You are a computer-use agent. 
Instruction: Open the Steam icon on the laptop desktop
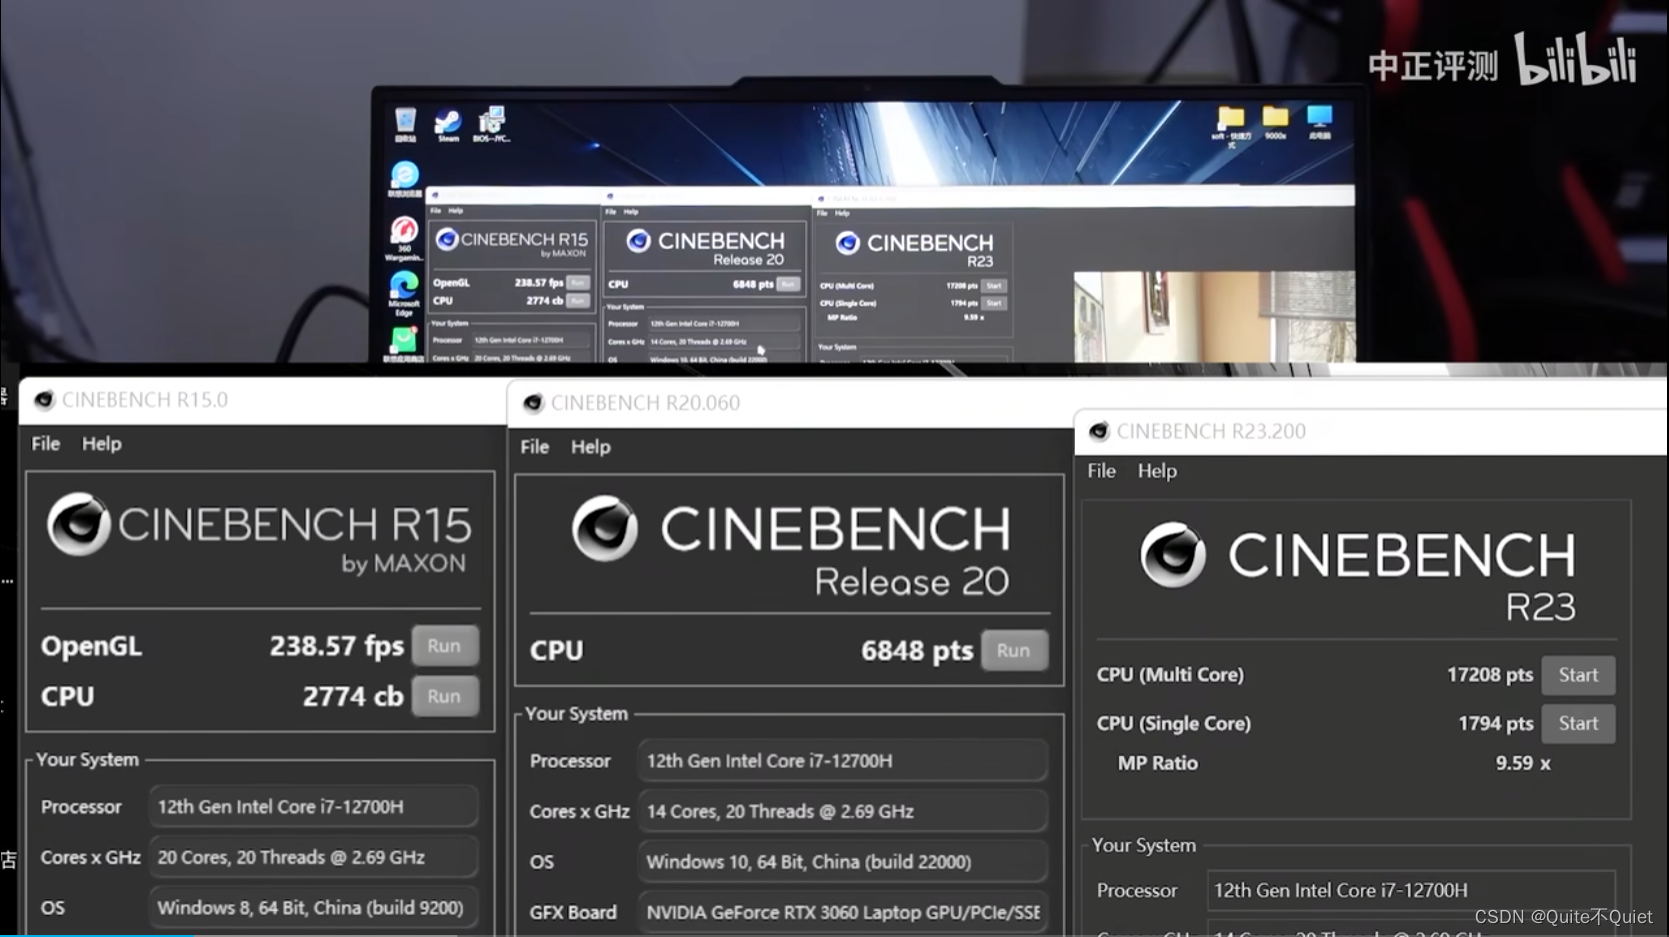point(447,126)
